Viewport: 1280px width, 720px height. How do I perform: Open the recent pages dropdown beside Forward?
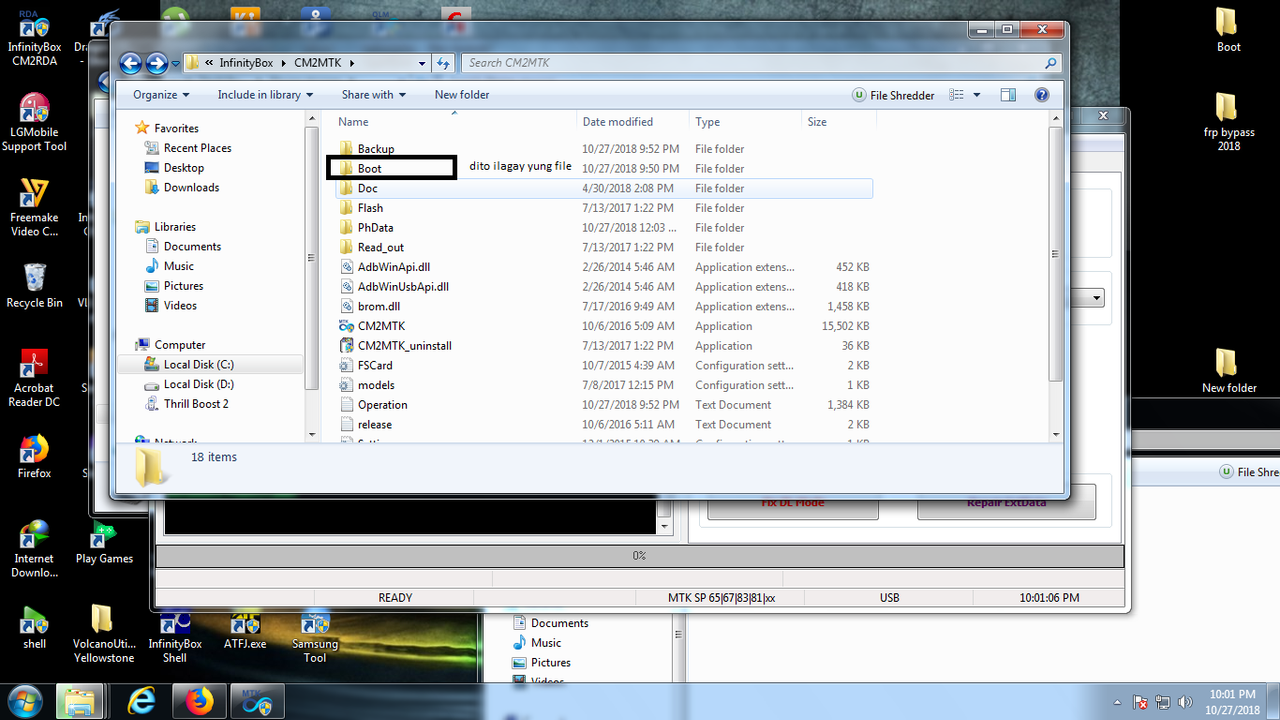[x=176, y=63]
